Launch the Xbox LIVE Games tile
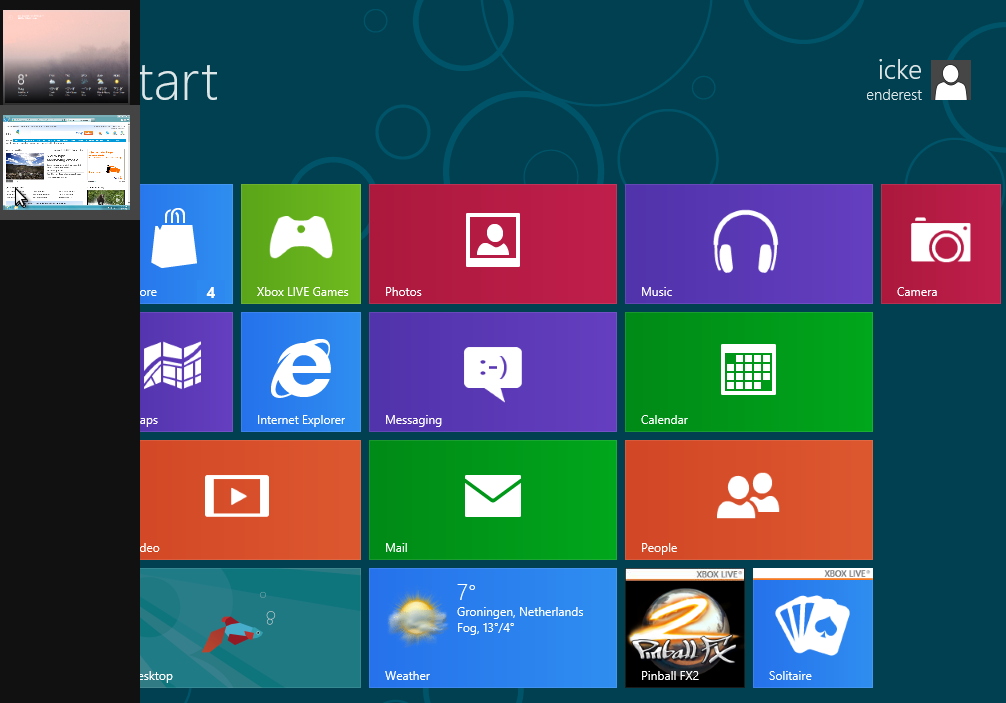The height and width of the screenshot is (703, 1006). (301, 243)
